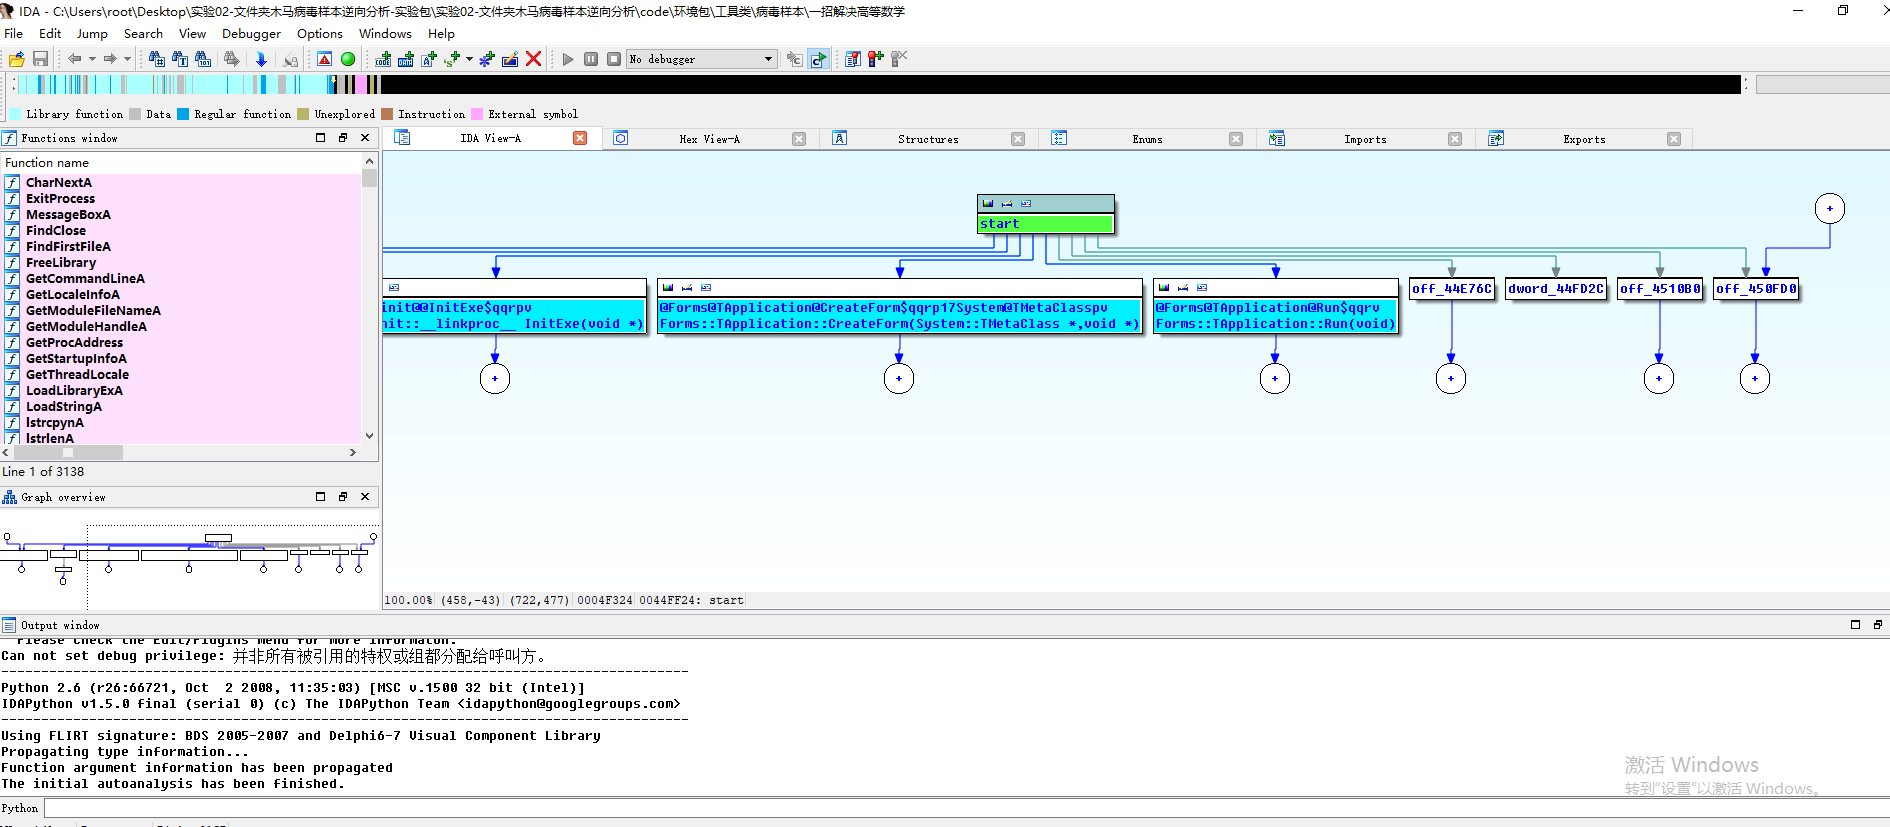
Task: Open the Search menu
Action: 143,33
